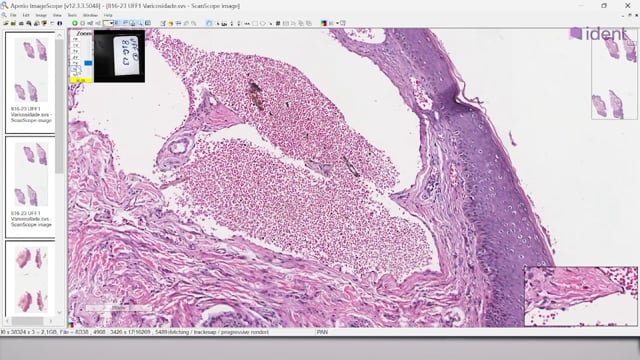Click the yellow zoom value readout
The height and width of the screenshot is (360, 640).
(81, 80)
